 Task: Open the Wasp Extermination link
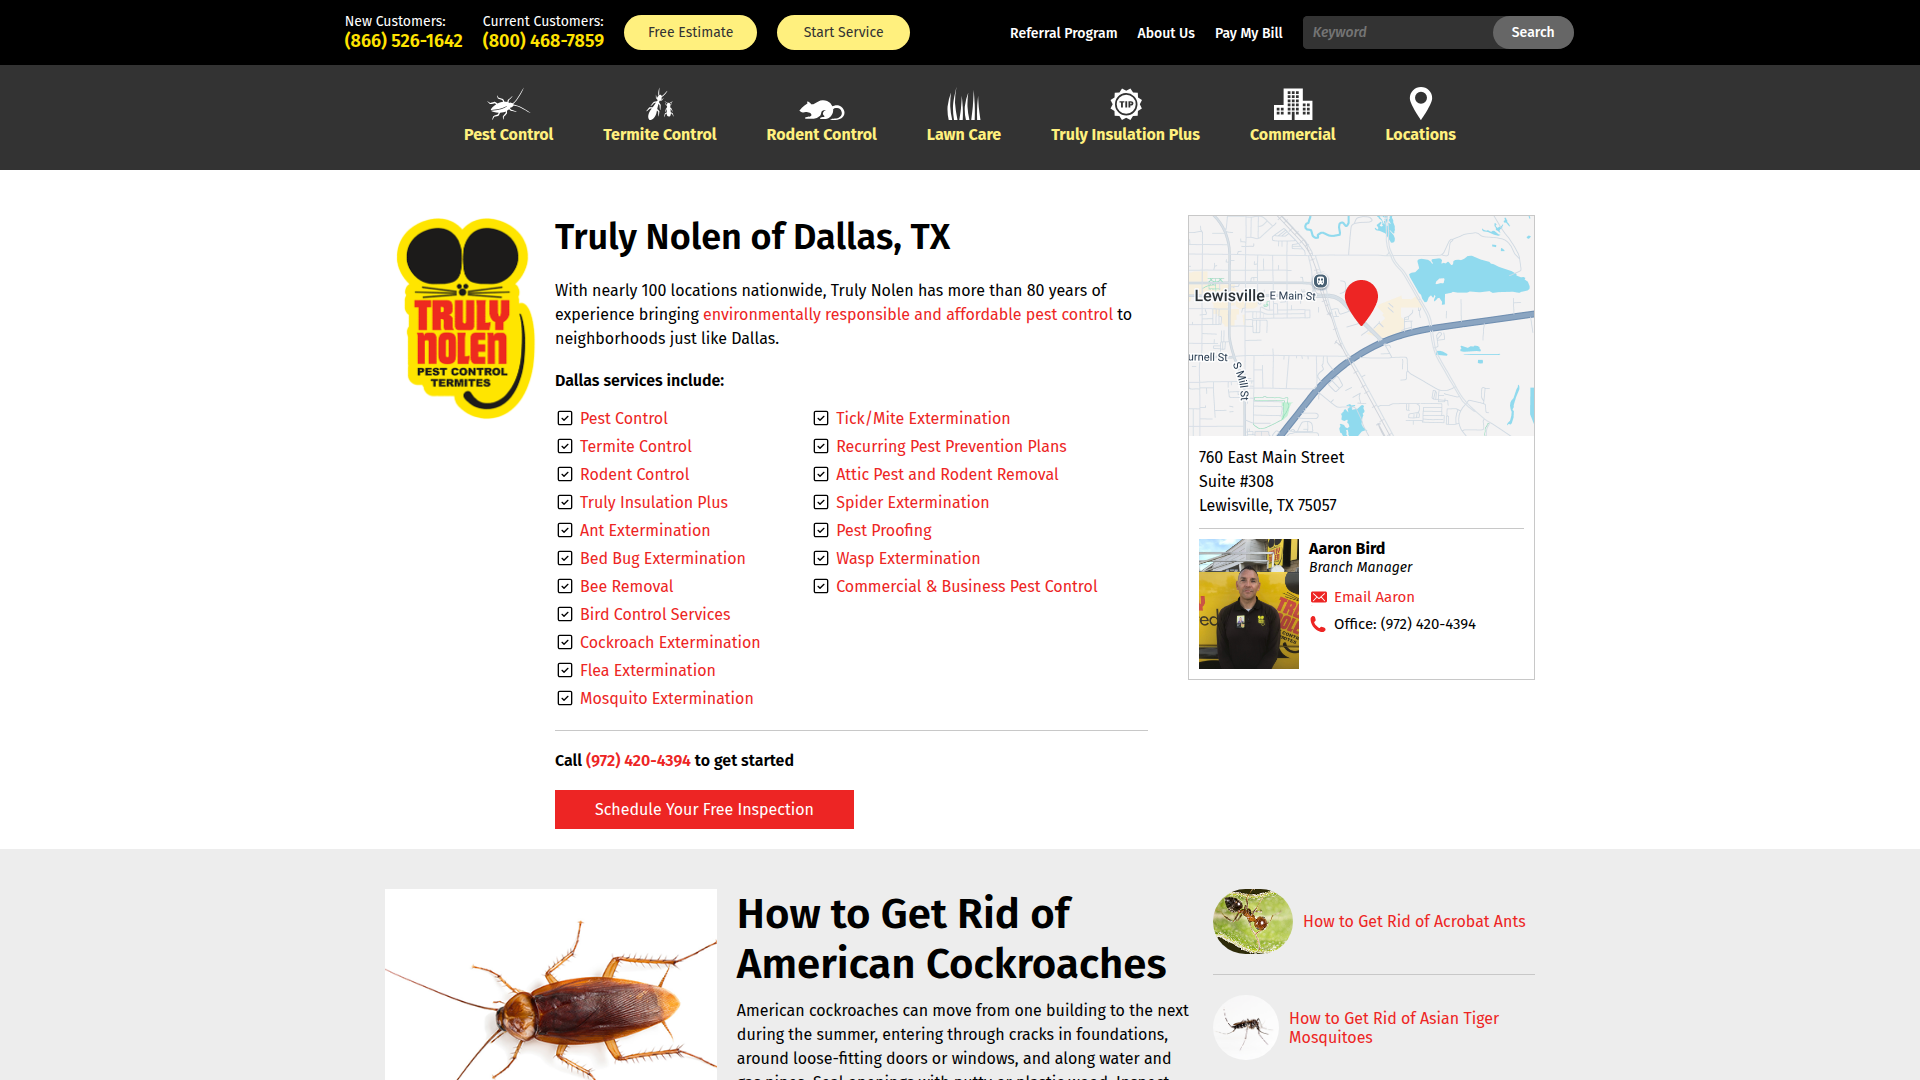[907, 558]
